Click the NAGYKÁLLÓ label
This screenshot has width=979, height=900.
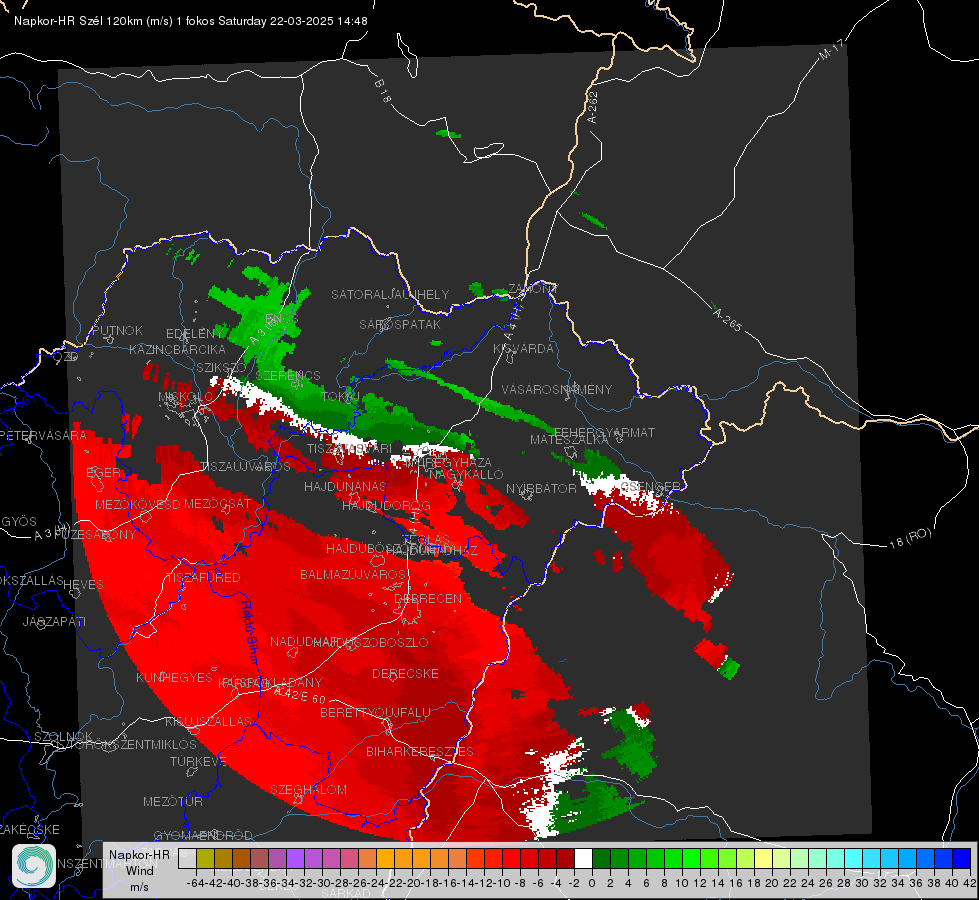click(466, 475)
